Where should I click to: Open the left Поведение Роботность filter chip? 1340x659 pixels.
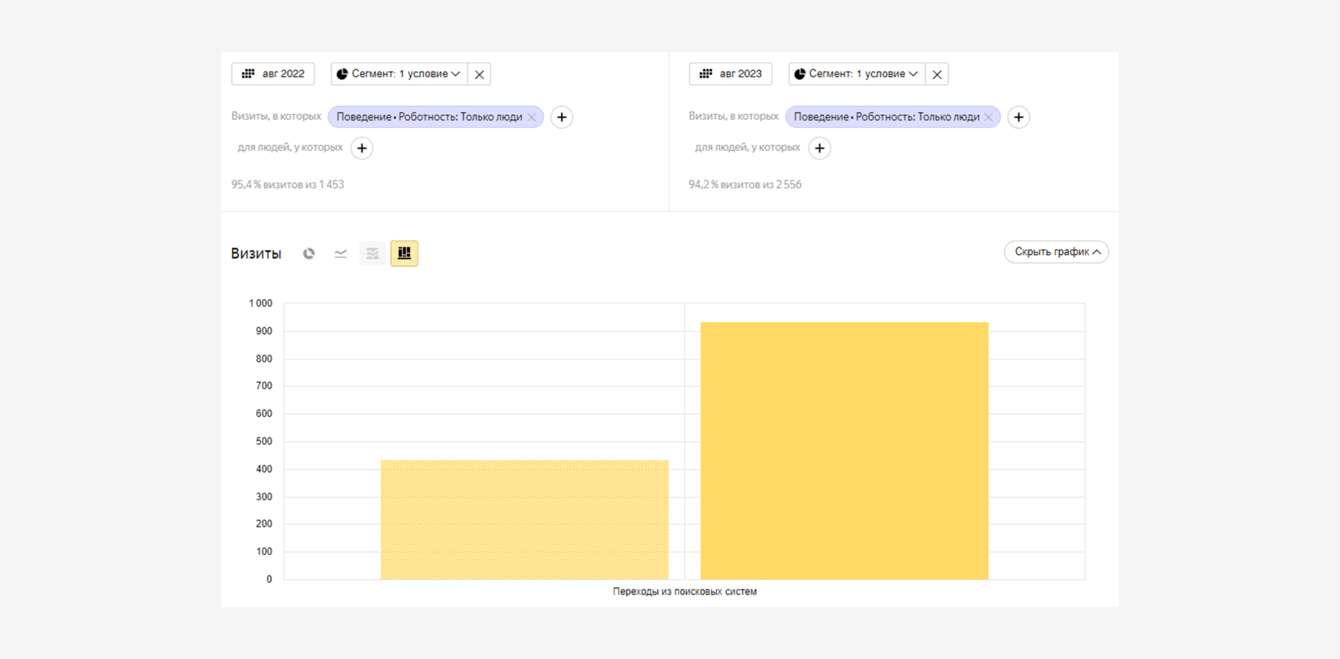(x=428, y=117)
